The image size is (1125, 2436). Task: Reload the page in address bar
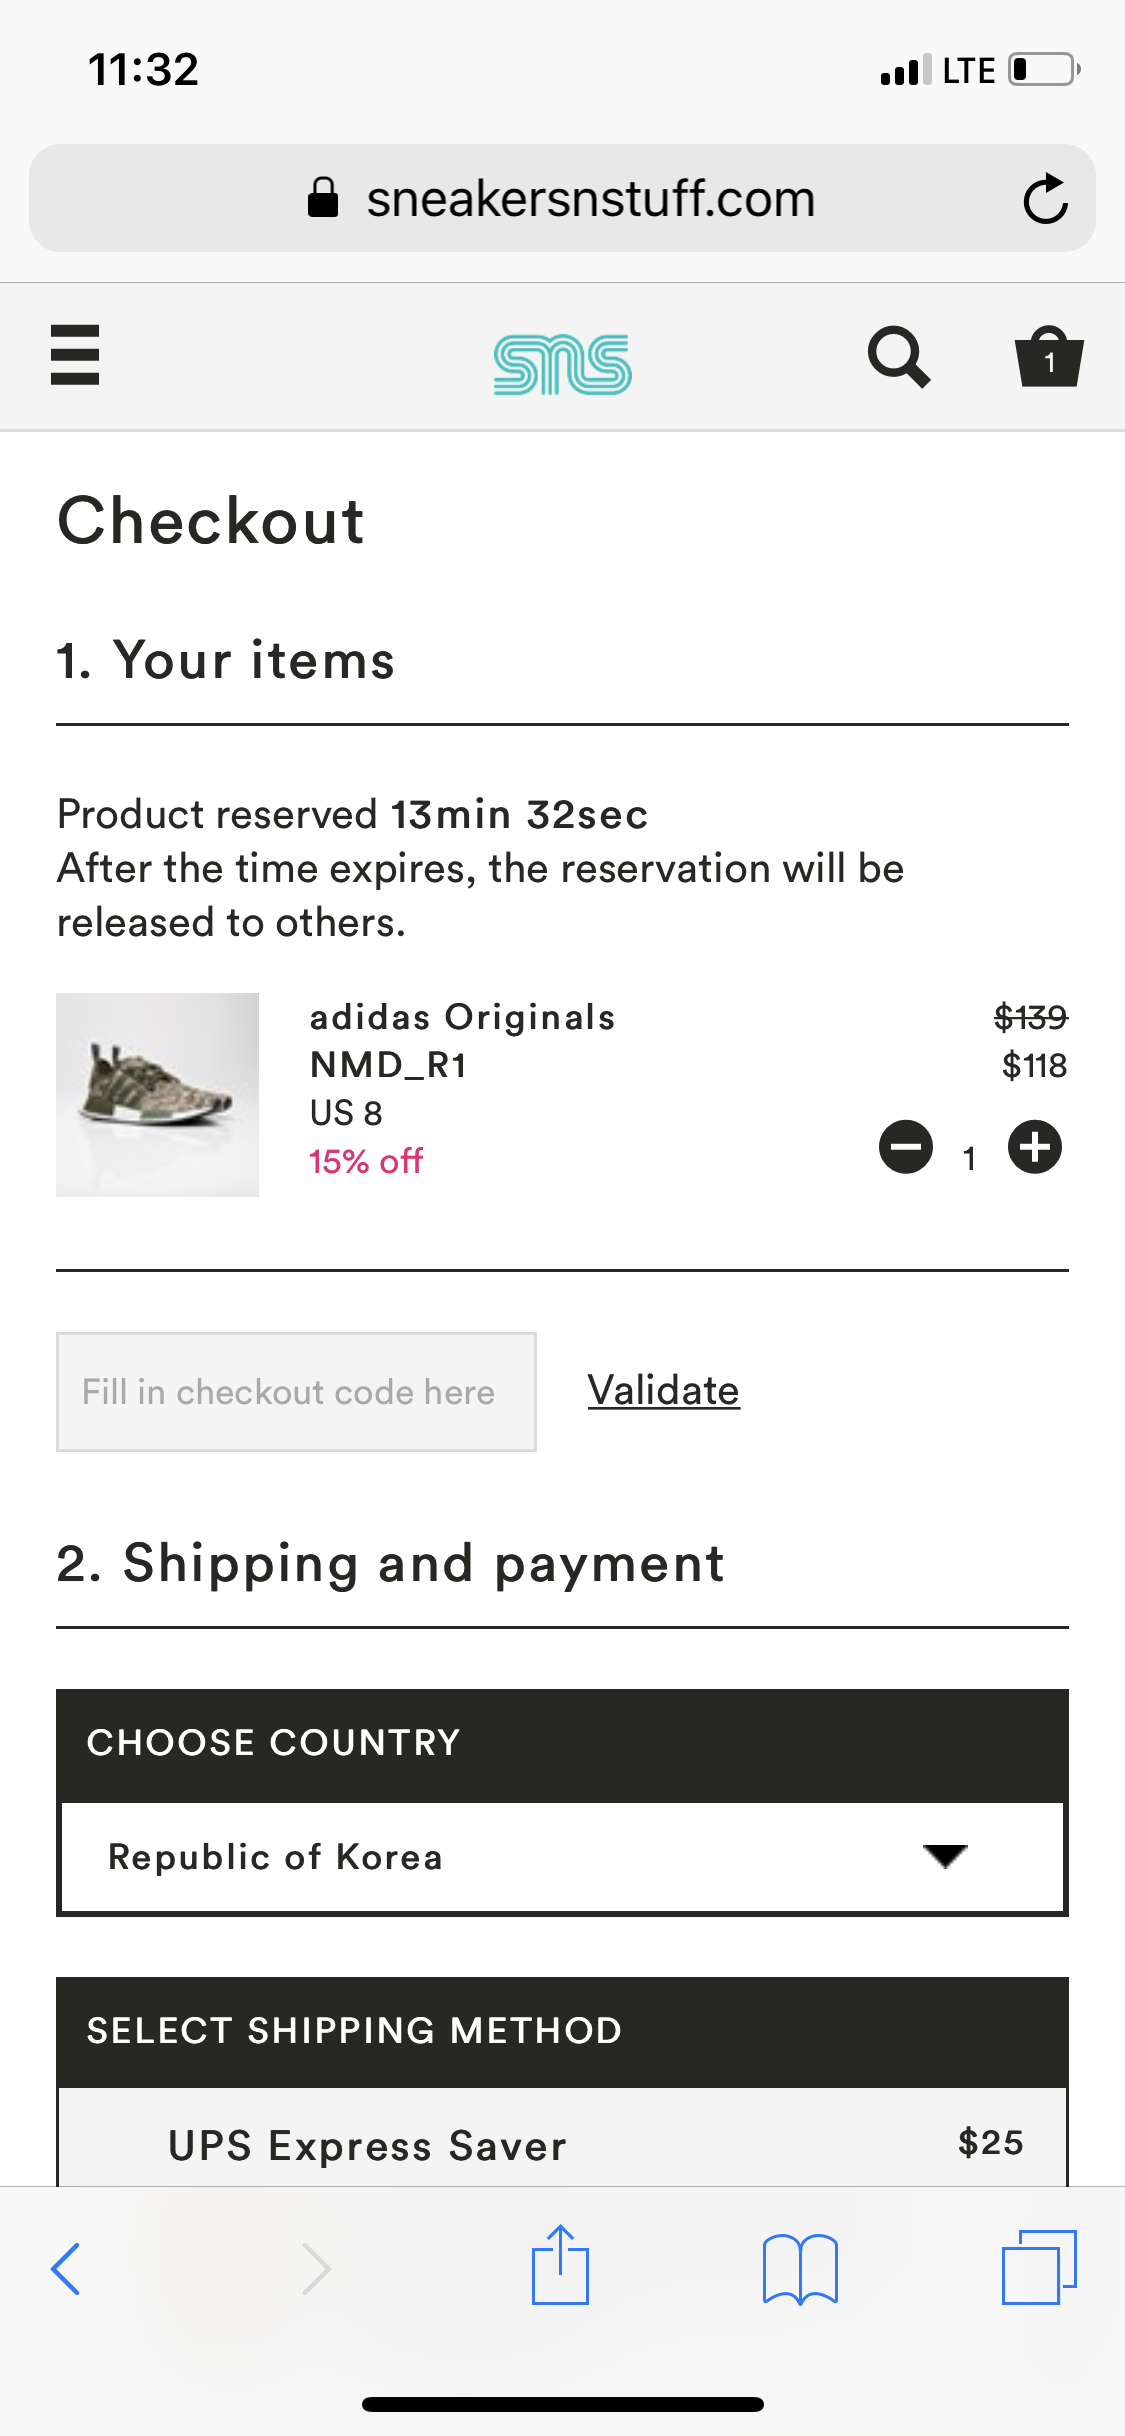tap(1045, 199)
